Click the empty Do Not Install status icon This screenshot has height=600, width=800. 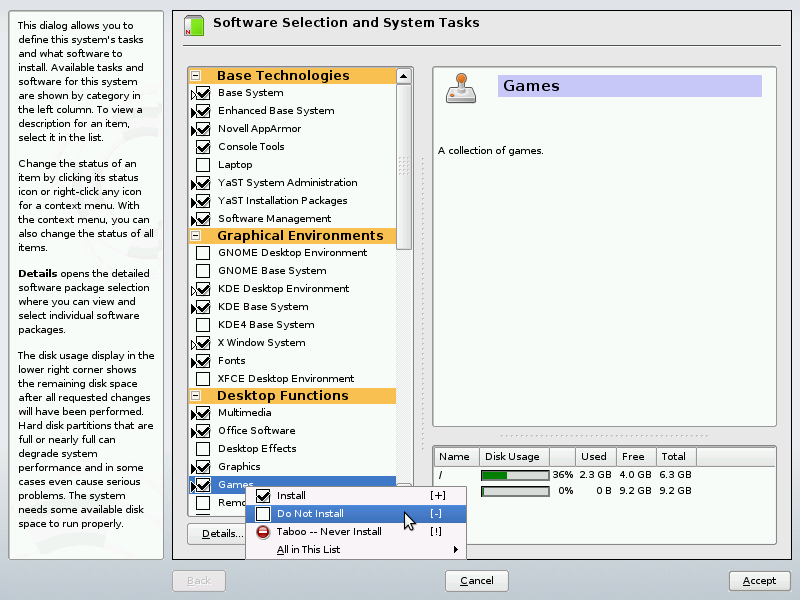[263, 514]
